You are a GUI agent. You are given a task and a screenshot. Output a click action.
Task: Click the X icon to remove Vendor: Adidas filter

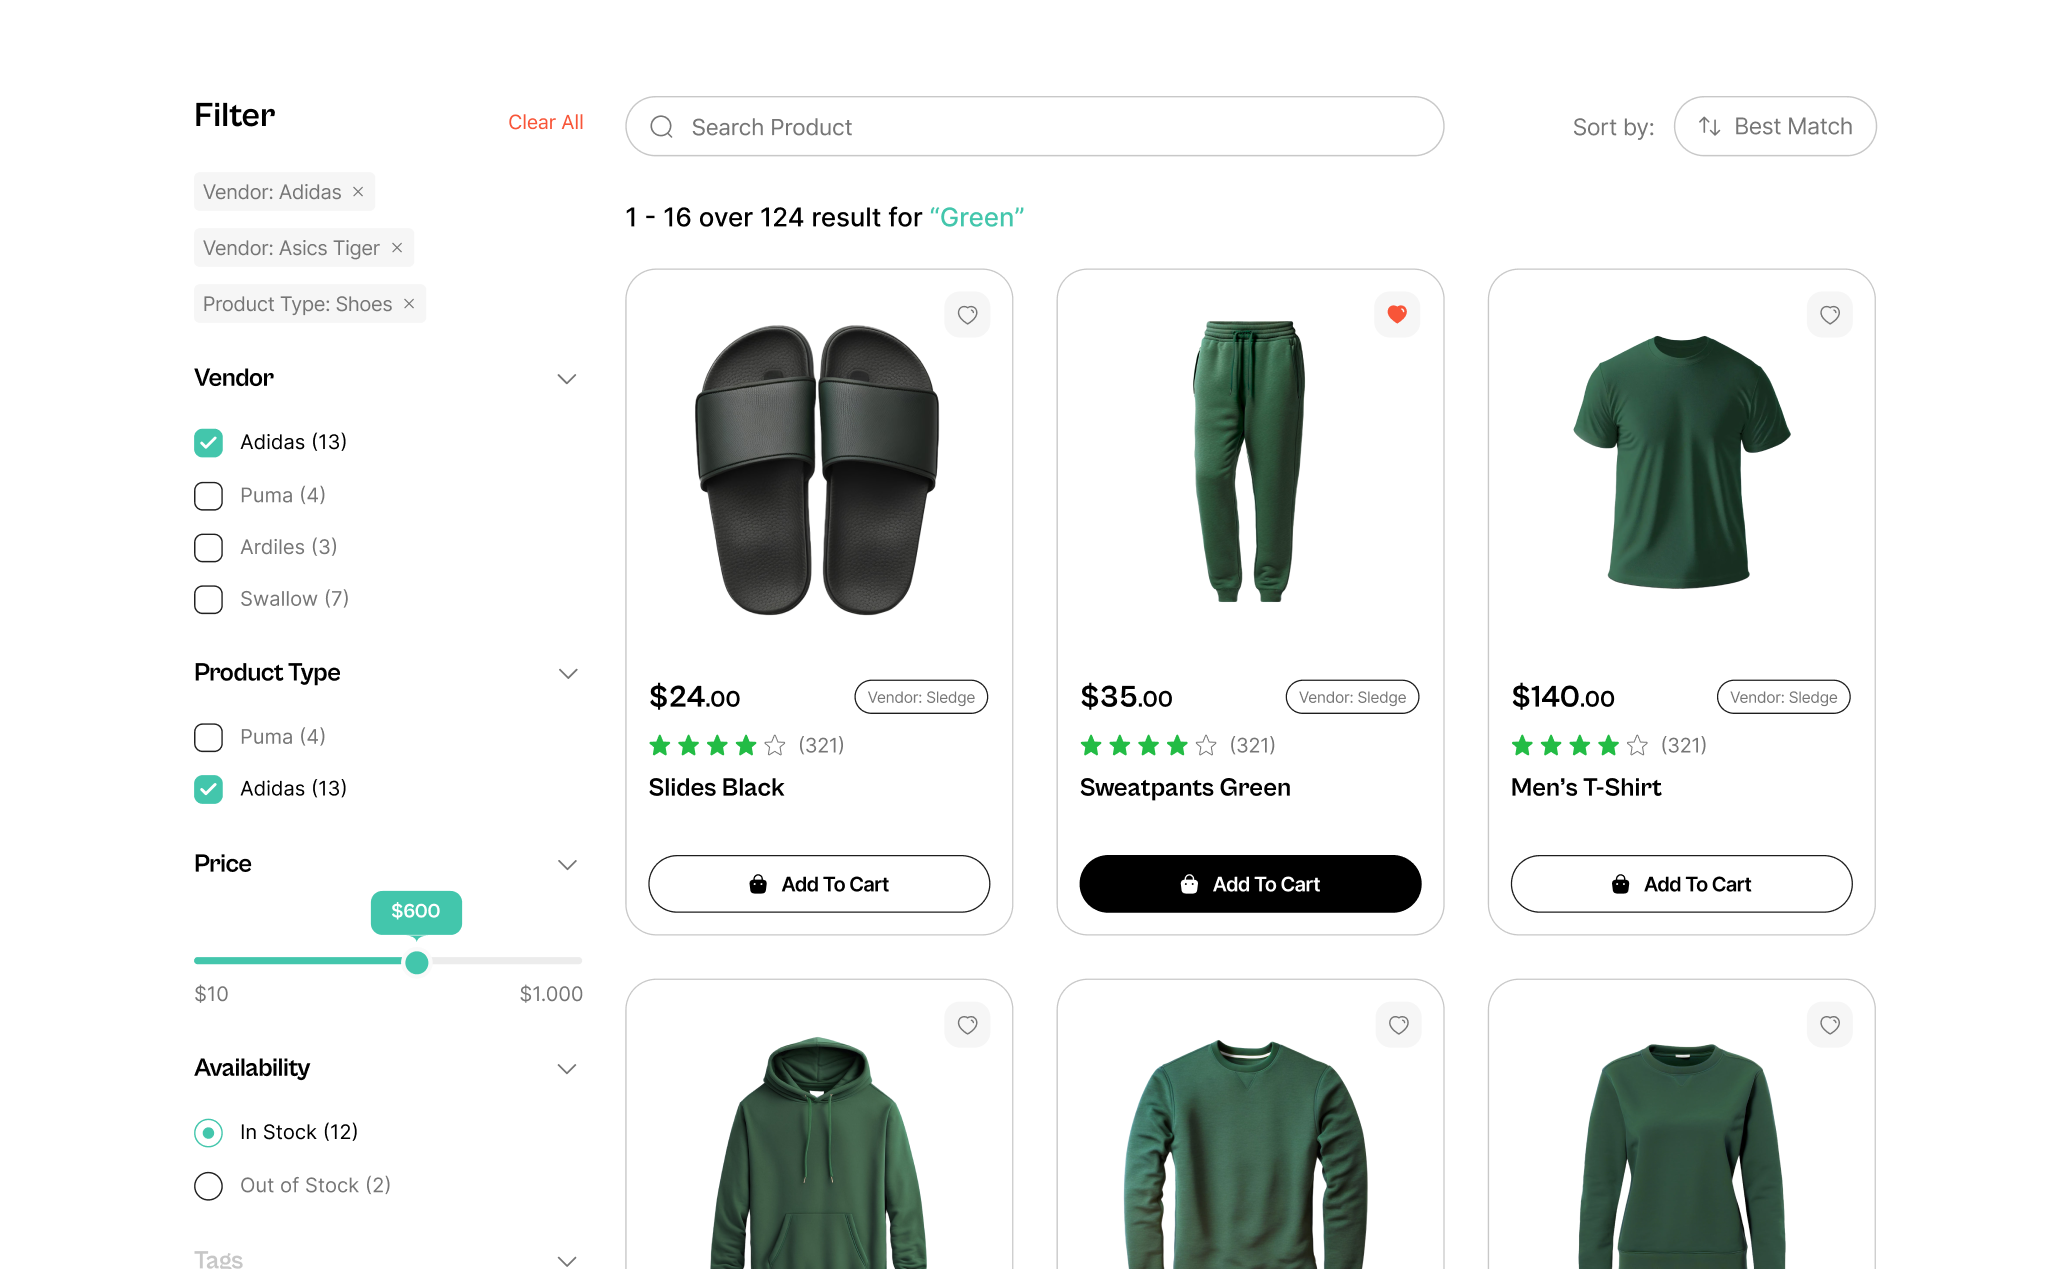[361, 191]
